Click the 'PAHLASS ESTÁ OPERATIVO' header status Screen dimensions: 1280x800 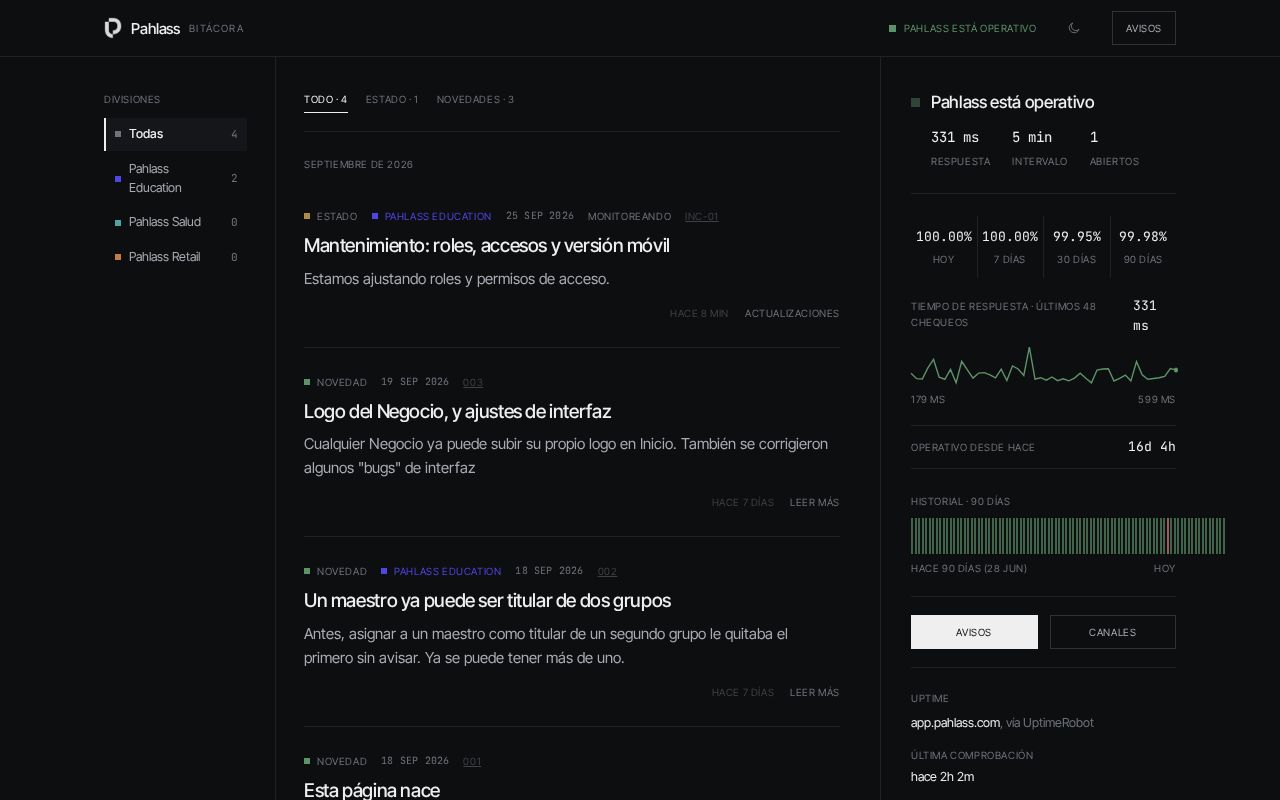(x=962, y=28)
